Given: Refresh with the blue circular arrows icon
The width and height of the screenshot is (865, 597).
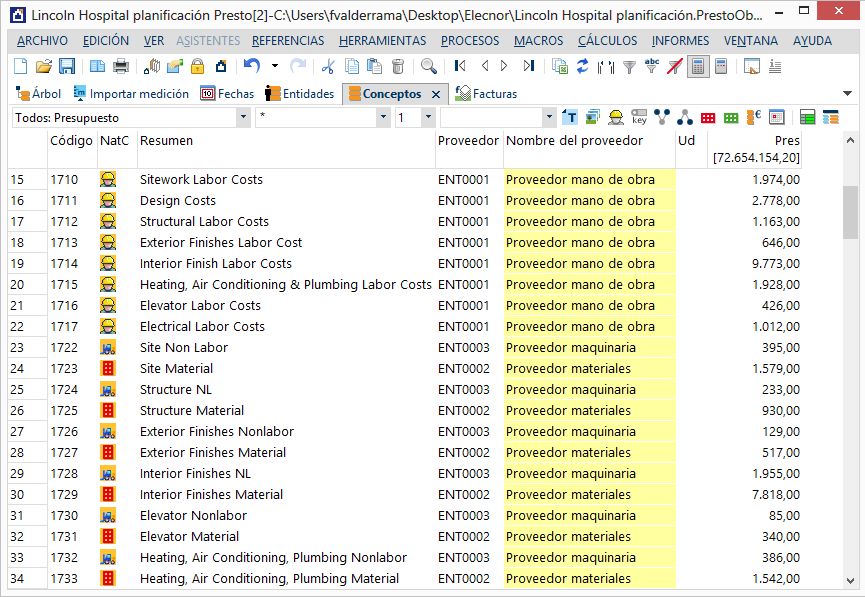Looking at the screenshot, I should 583,67.
